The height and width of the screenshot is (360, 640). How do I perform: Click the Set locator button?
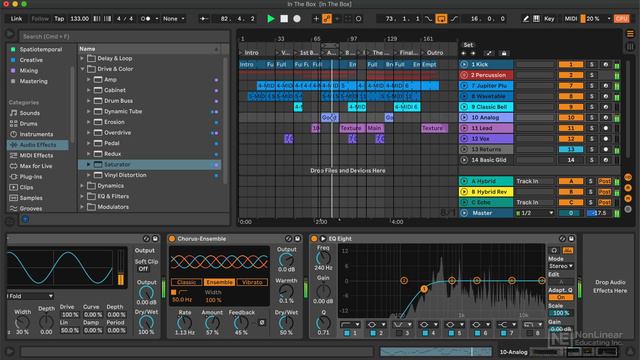(468, 45)
